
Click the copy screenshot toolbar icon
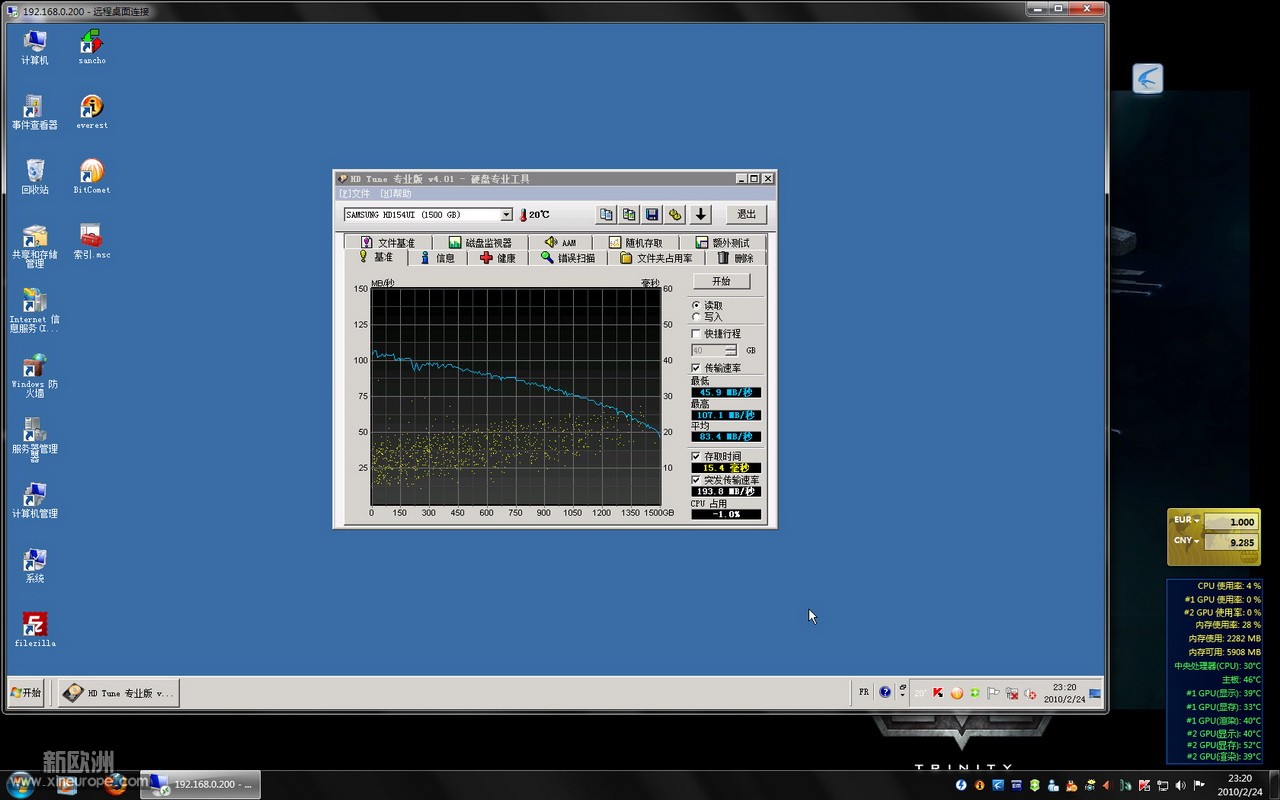(x=629, y=214)
